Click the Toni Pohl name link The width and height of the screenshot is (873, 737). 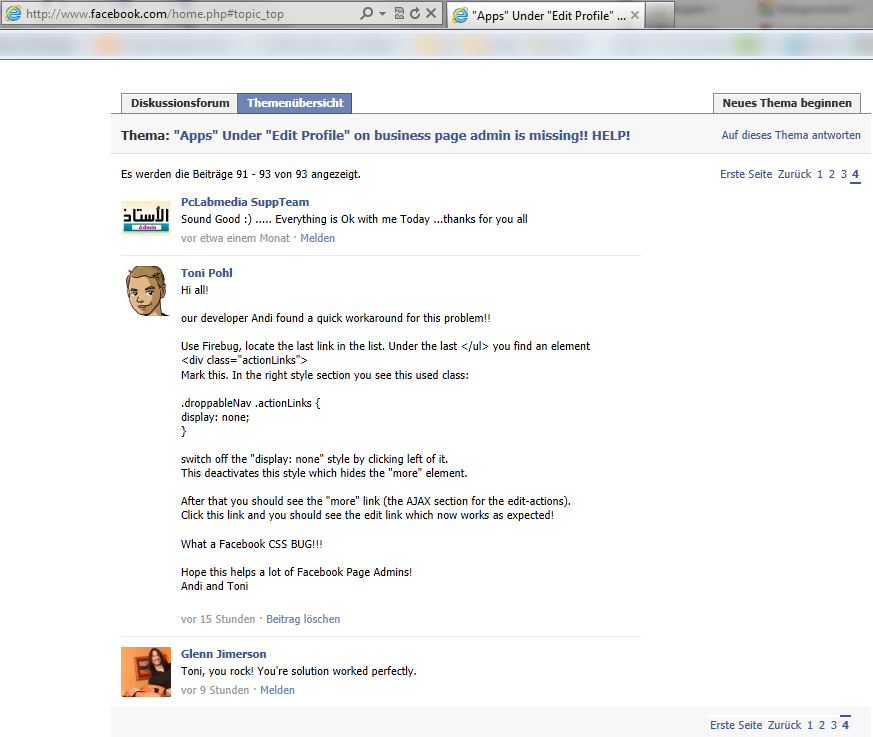207,273
